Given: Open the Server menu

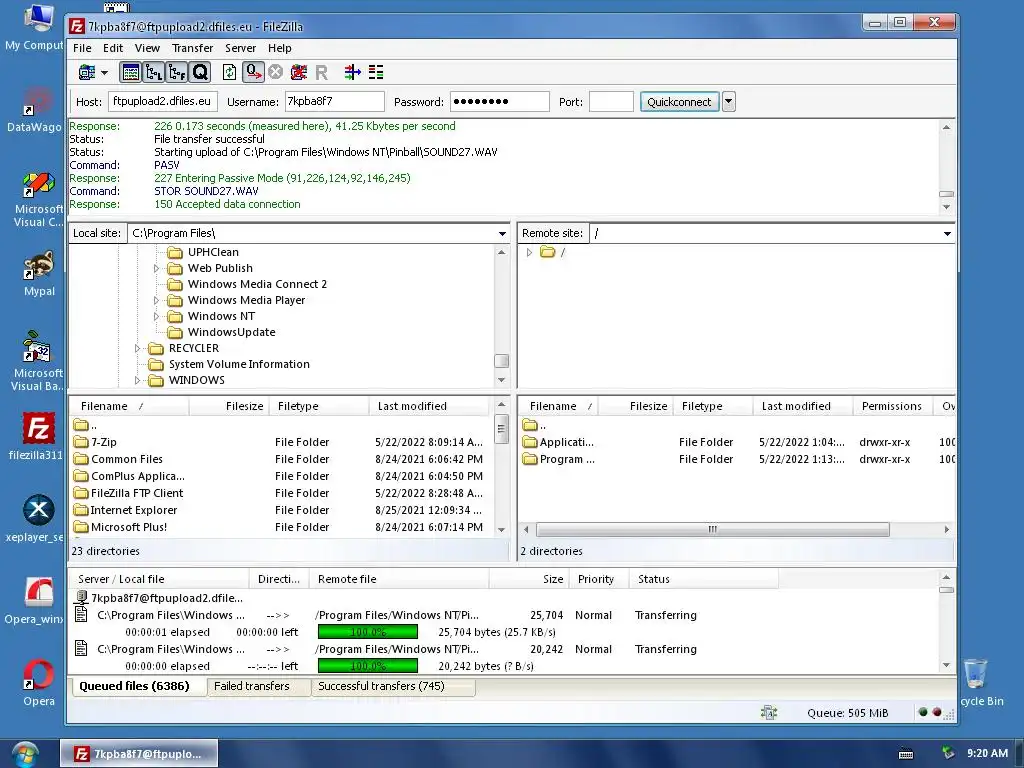Looking at the screenshot, I should coord(240,48).
